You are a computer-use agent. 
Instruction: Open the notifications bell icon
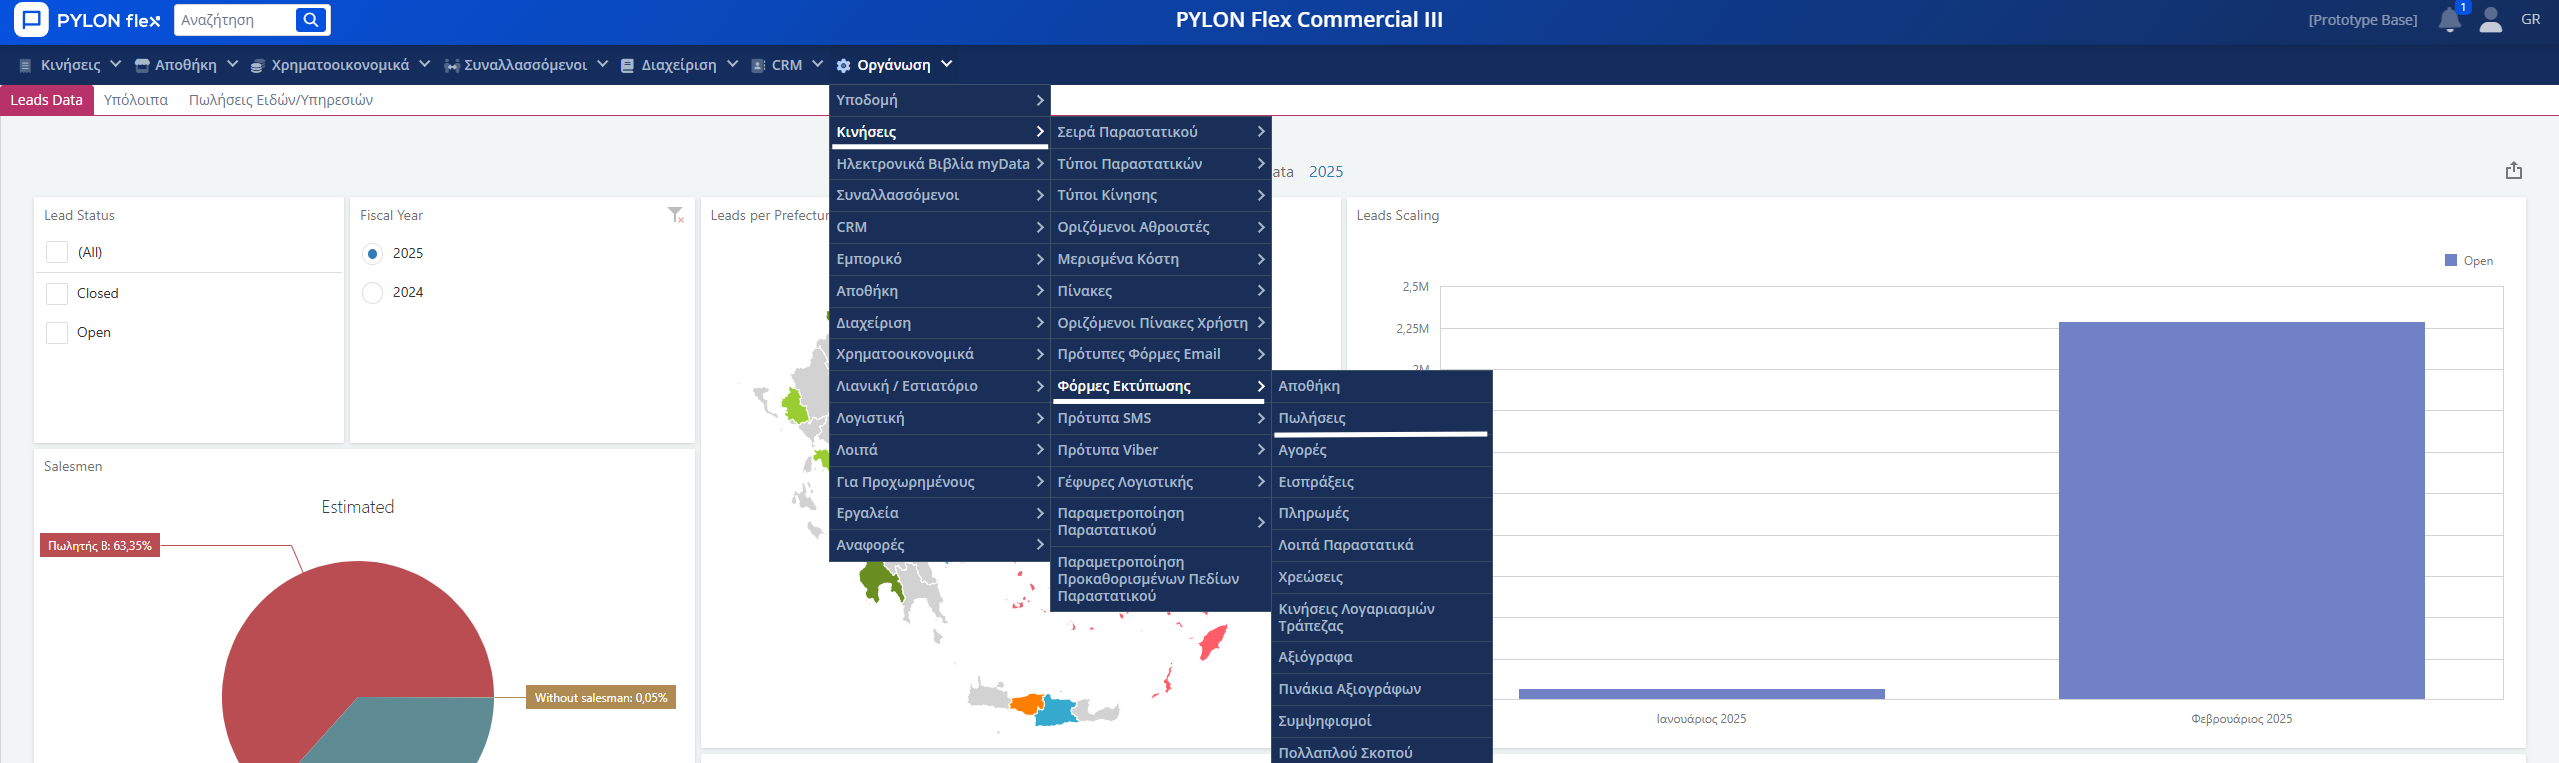tap(2449, 20)
